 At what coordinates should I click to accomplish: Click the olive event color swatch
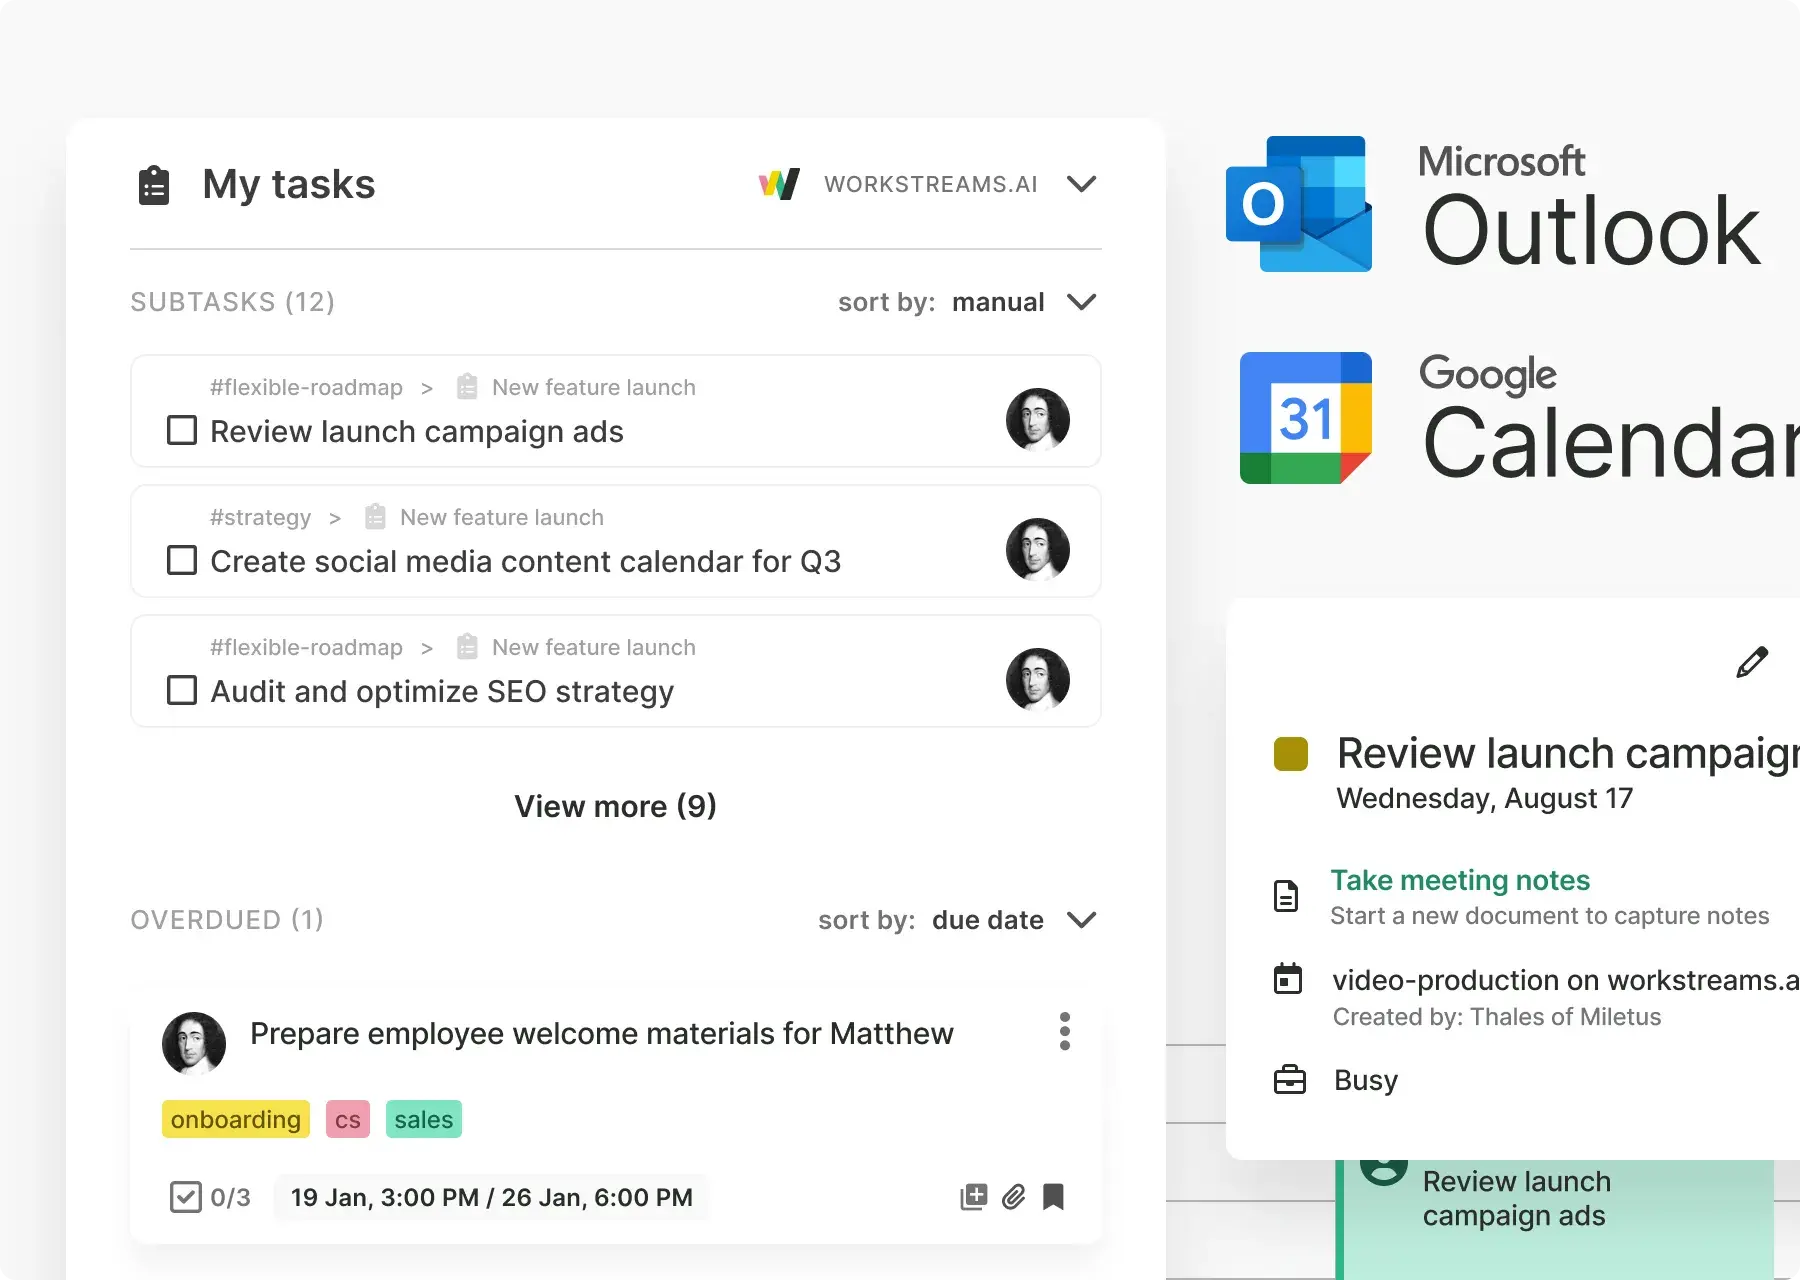(x=1290, y=754)
